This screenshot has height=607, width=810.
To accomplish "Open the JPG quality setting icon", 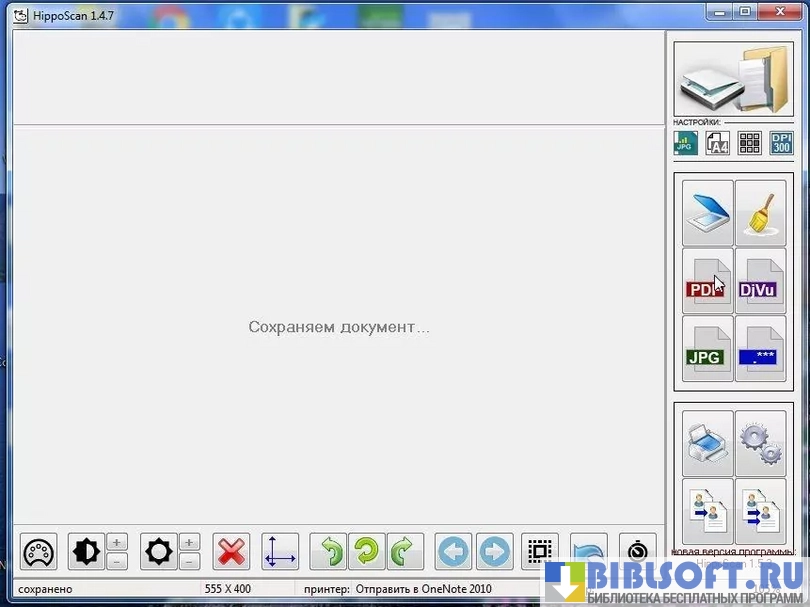I will (x=685, y=143).
